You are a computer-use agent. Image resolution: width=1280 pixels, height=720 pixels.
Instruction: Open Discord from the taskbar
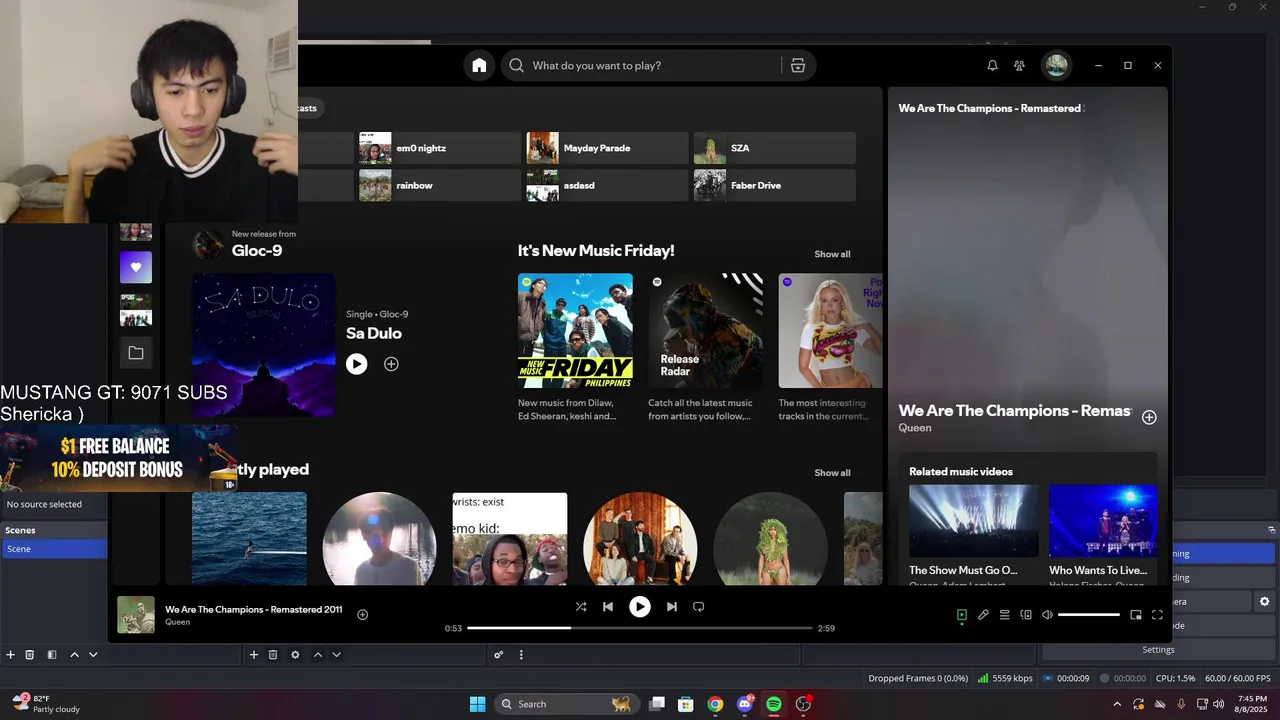tap(745, 704)
